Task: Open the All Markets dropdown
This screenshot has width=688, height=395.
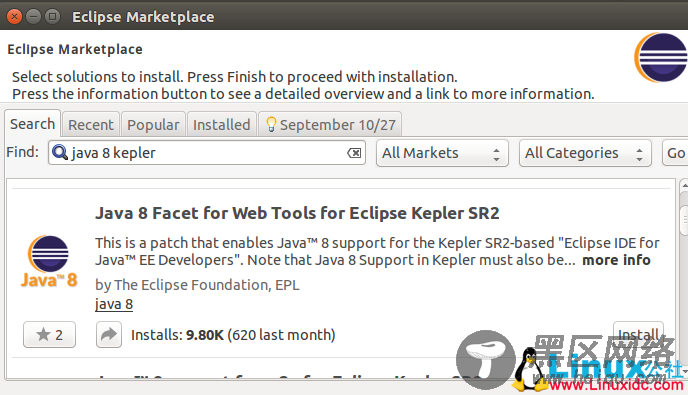Action: 442,153
